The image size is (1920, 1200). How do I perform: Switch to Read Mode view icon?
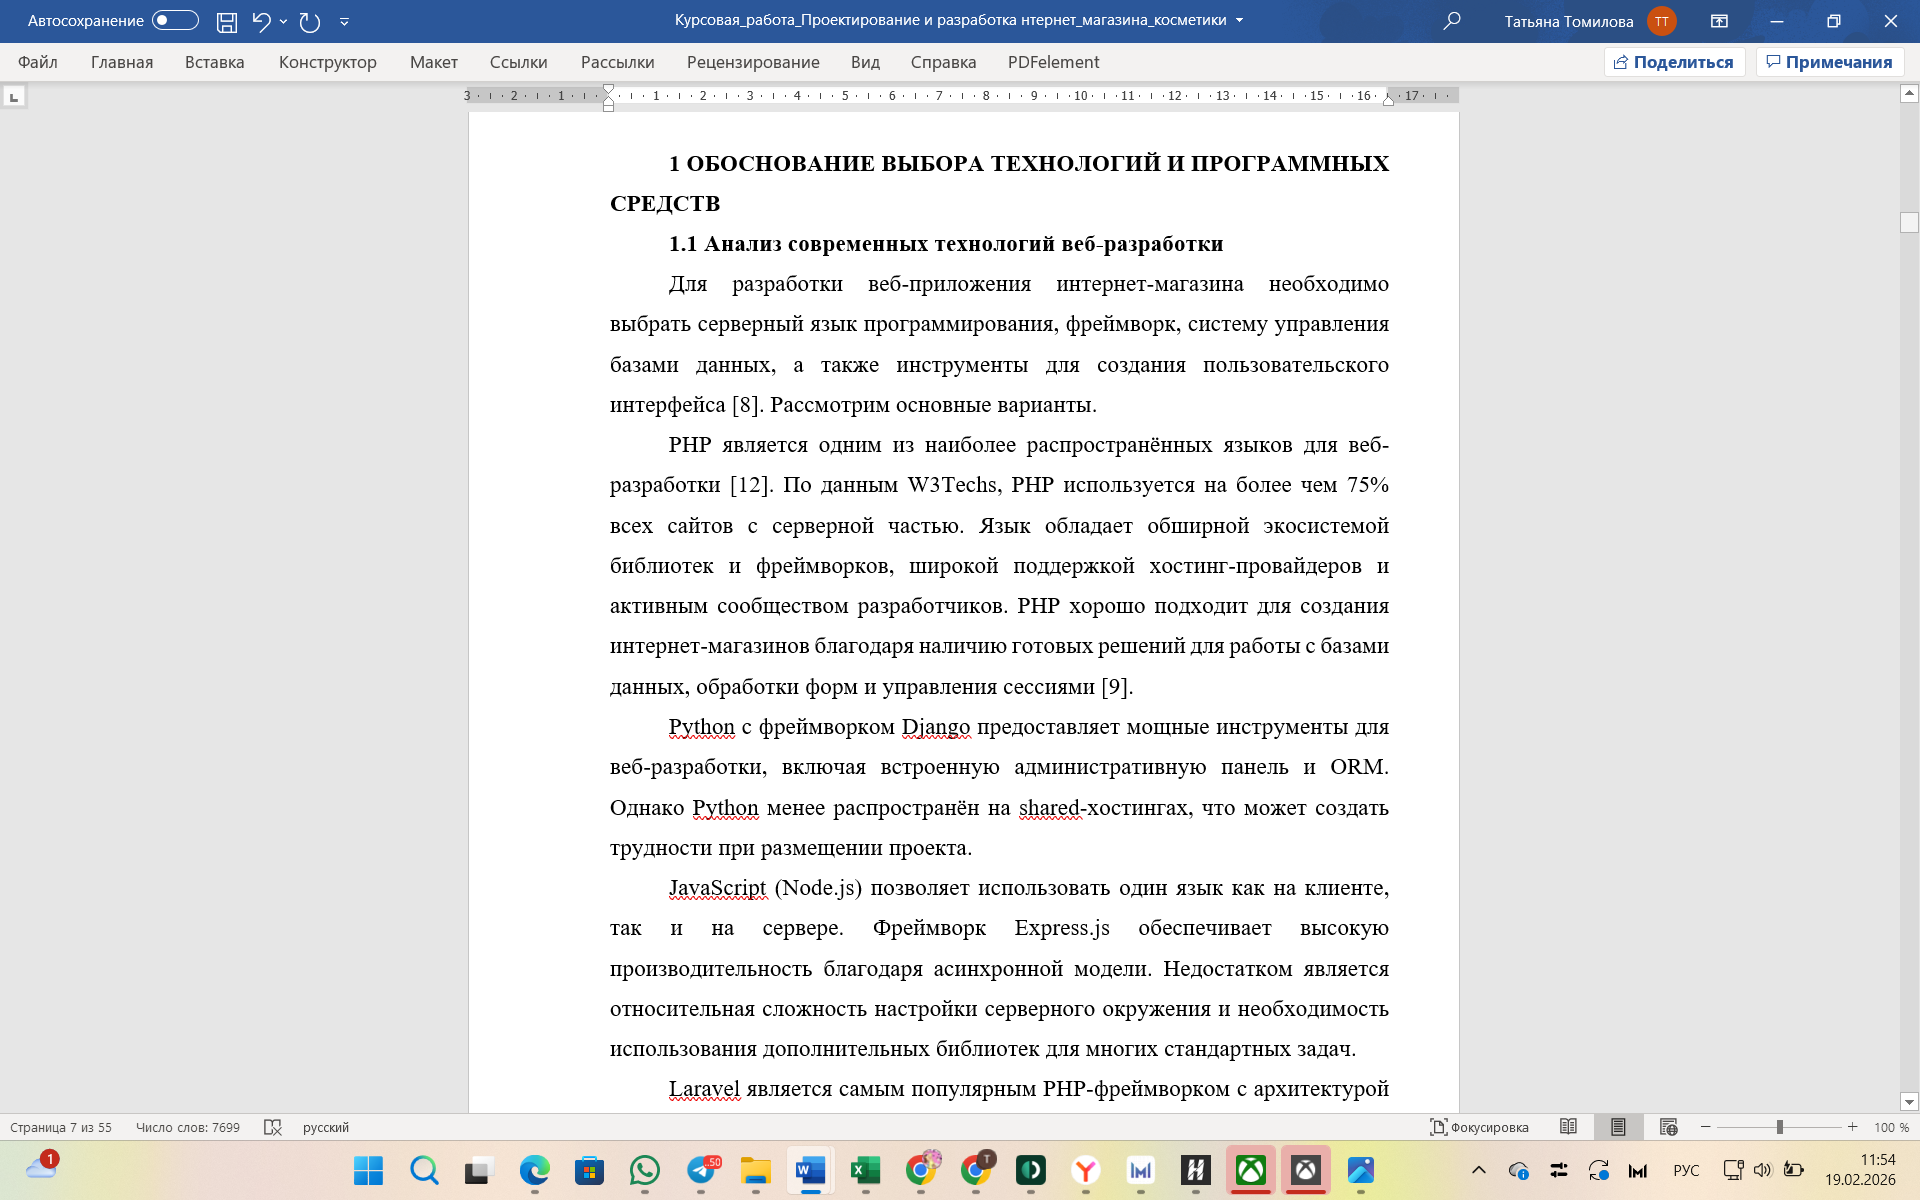1568,1127
